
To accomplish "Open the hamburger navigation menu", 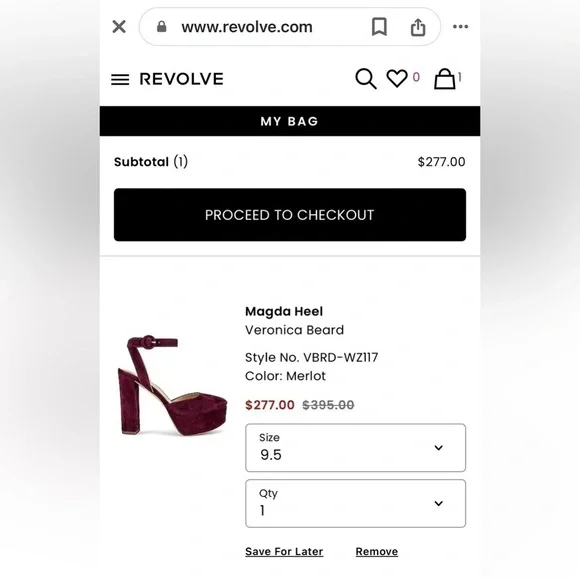I will [x=120, y=79].
